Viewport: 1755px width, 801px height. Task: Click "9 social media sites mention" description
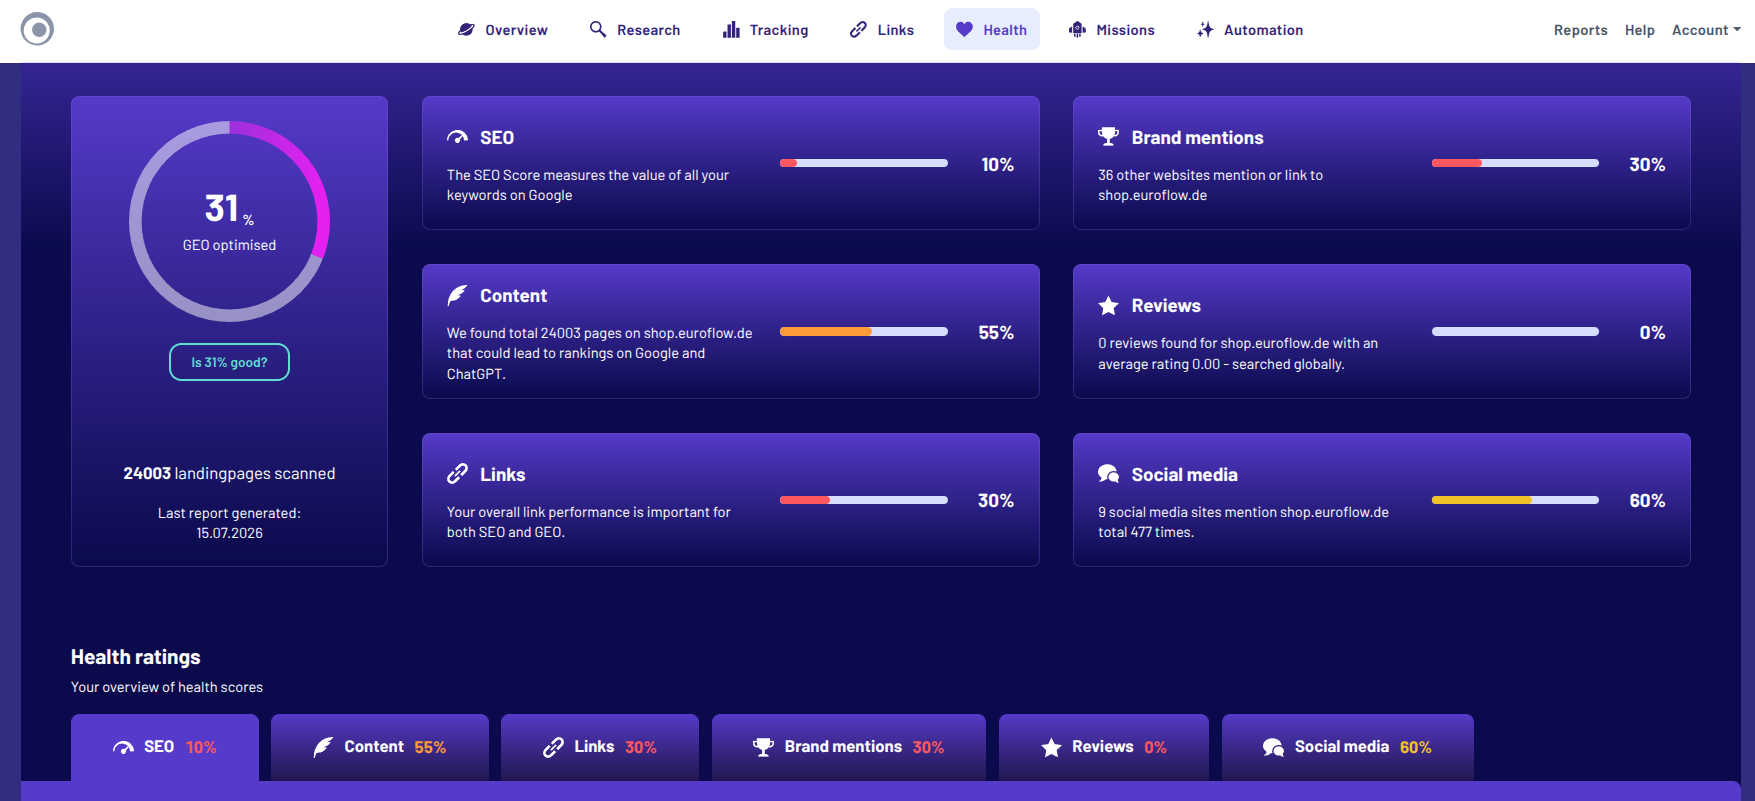click(x=1243, y=522)
